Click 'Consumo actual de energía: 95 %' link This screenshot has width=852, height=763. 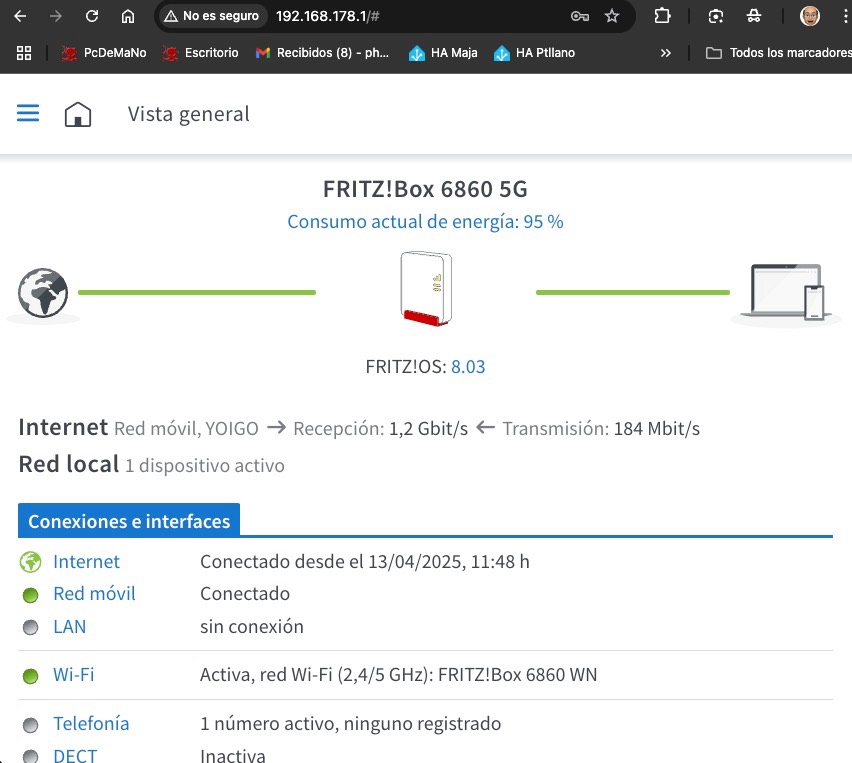pyautogui.click(x=425, y=222)
